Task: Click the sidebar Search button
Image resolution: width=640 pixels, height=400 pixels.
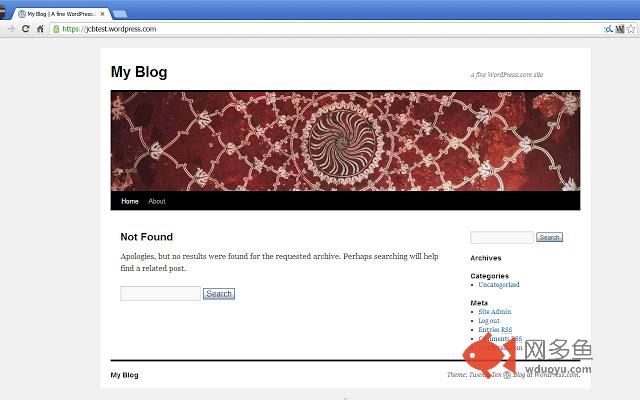Action: [x=549, y=237]
